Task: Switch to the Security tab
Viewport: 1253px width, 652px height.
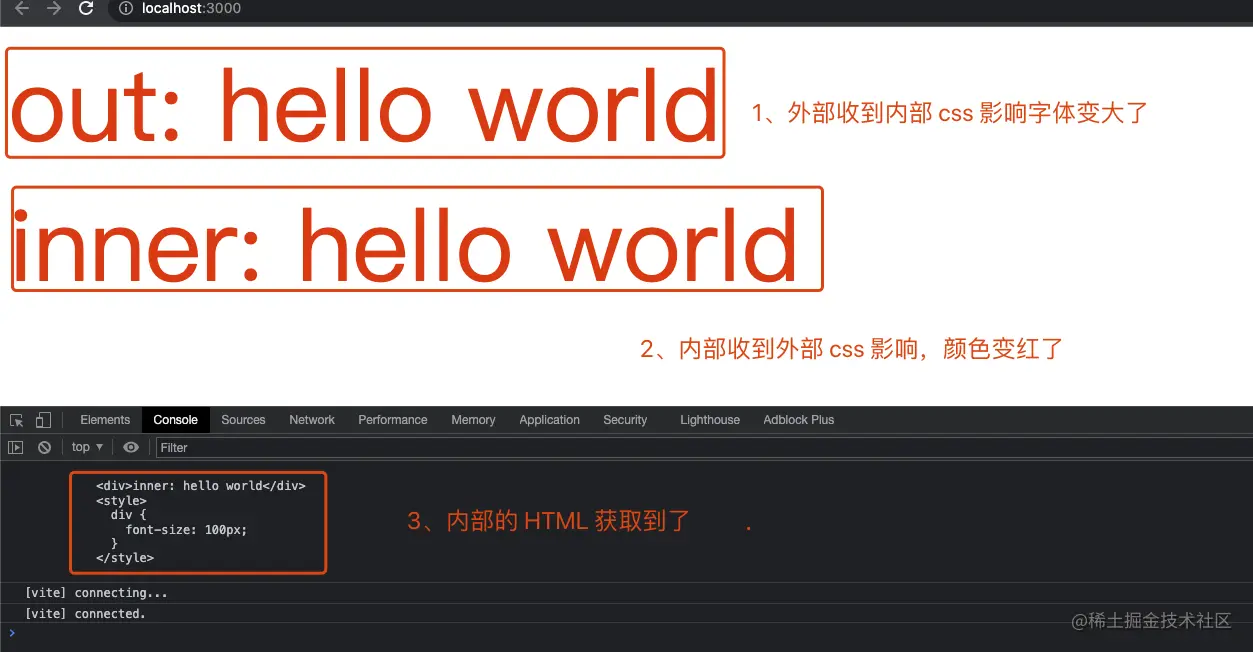Action: coord(625,420)
